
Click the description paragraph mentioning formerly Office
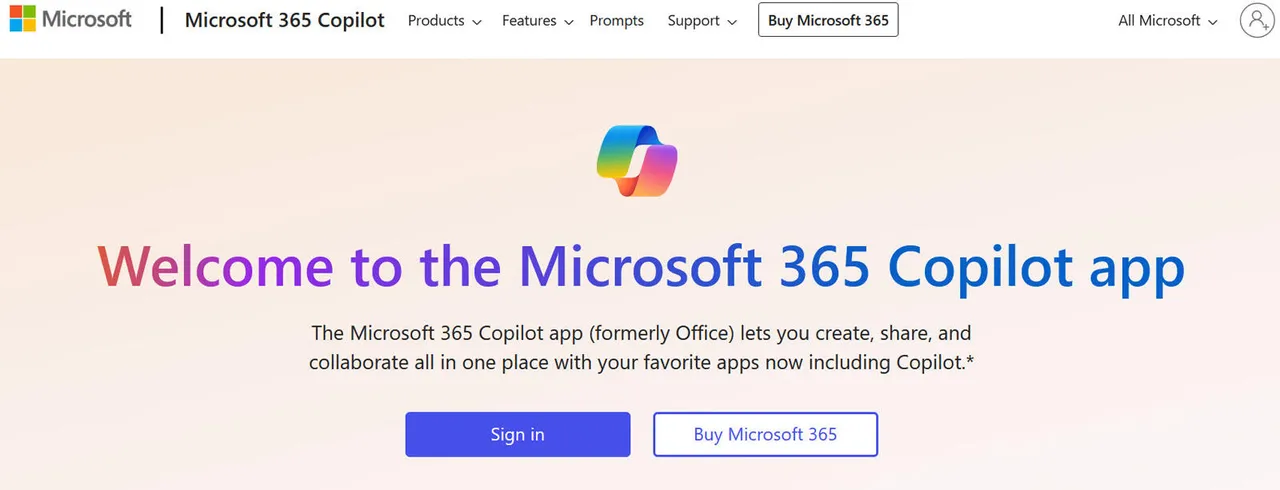pyautogui.click(x=640, y=347)
